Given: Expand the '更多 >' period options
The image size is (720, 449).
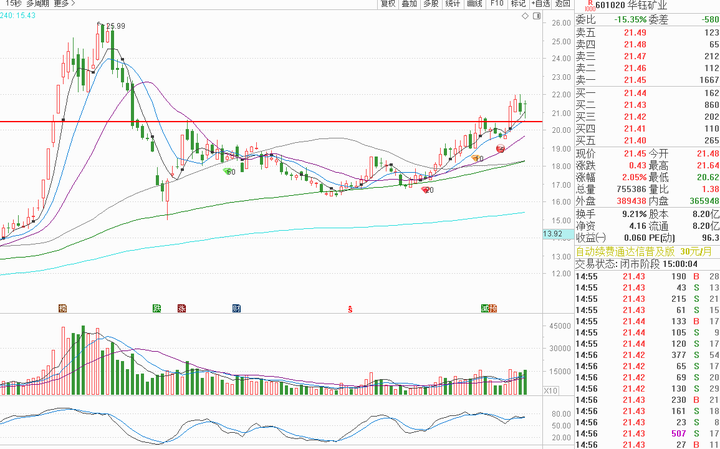Looking at the screenshot, I should point(64,4).
